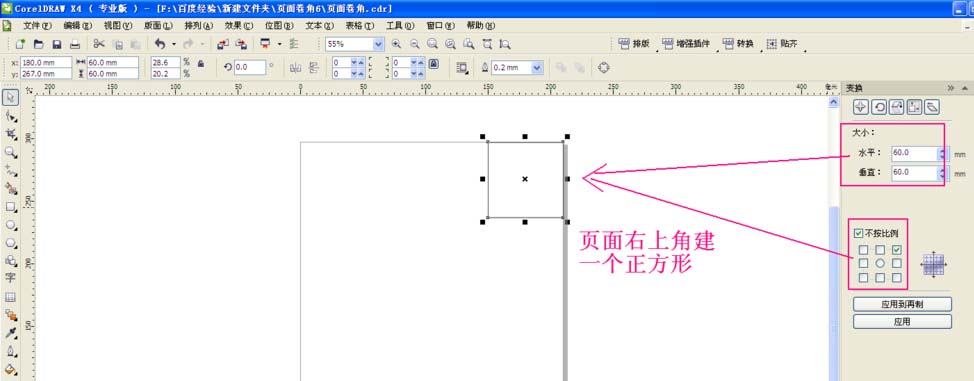Click the 转换 toolbar button

click(738, 44)
